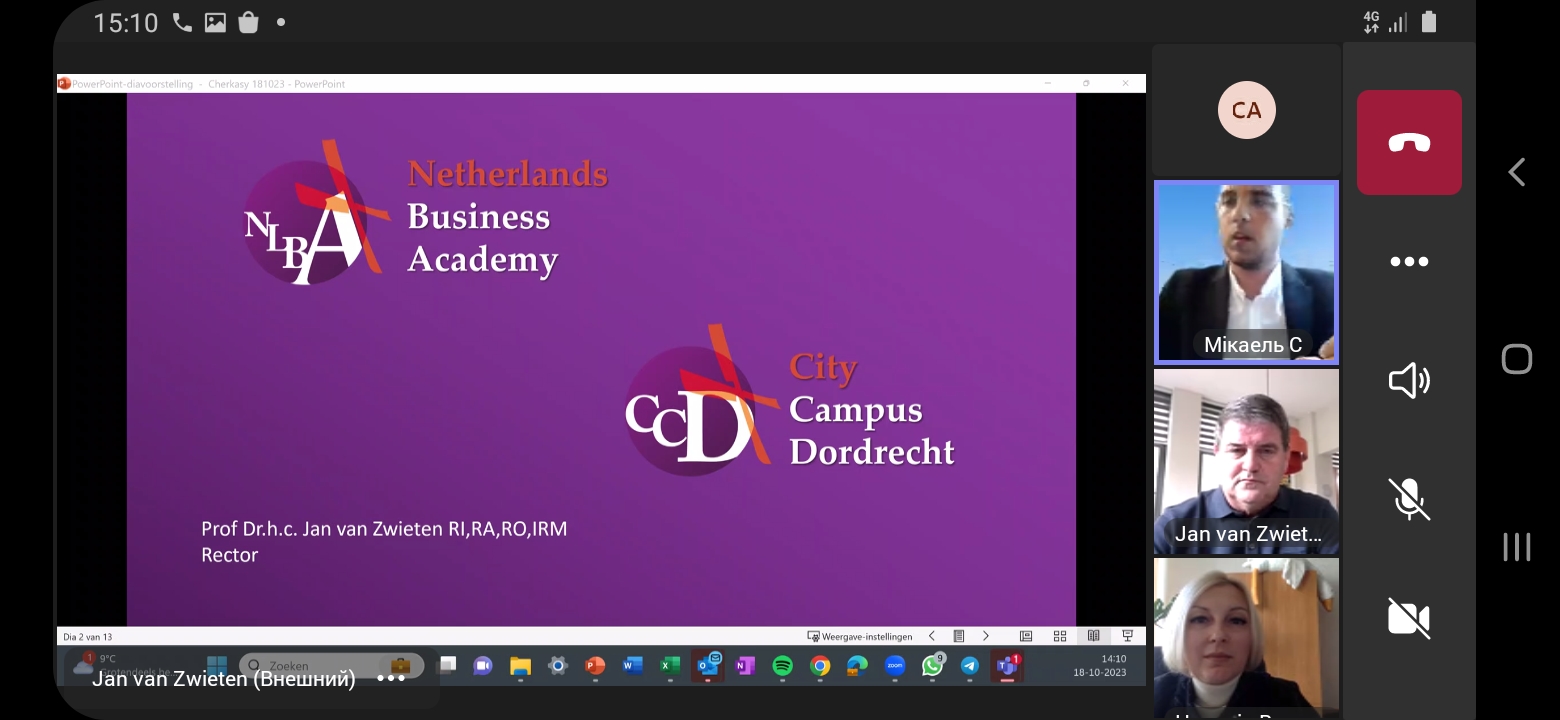Open the Android recent apps button
This screenshot has width=1560, height=720.
pos(1517,546)
